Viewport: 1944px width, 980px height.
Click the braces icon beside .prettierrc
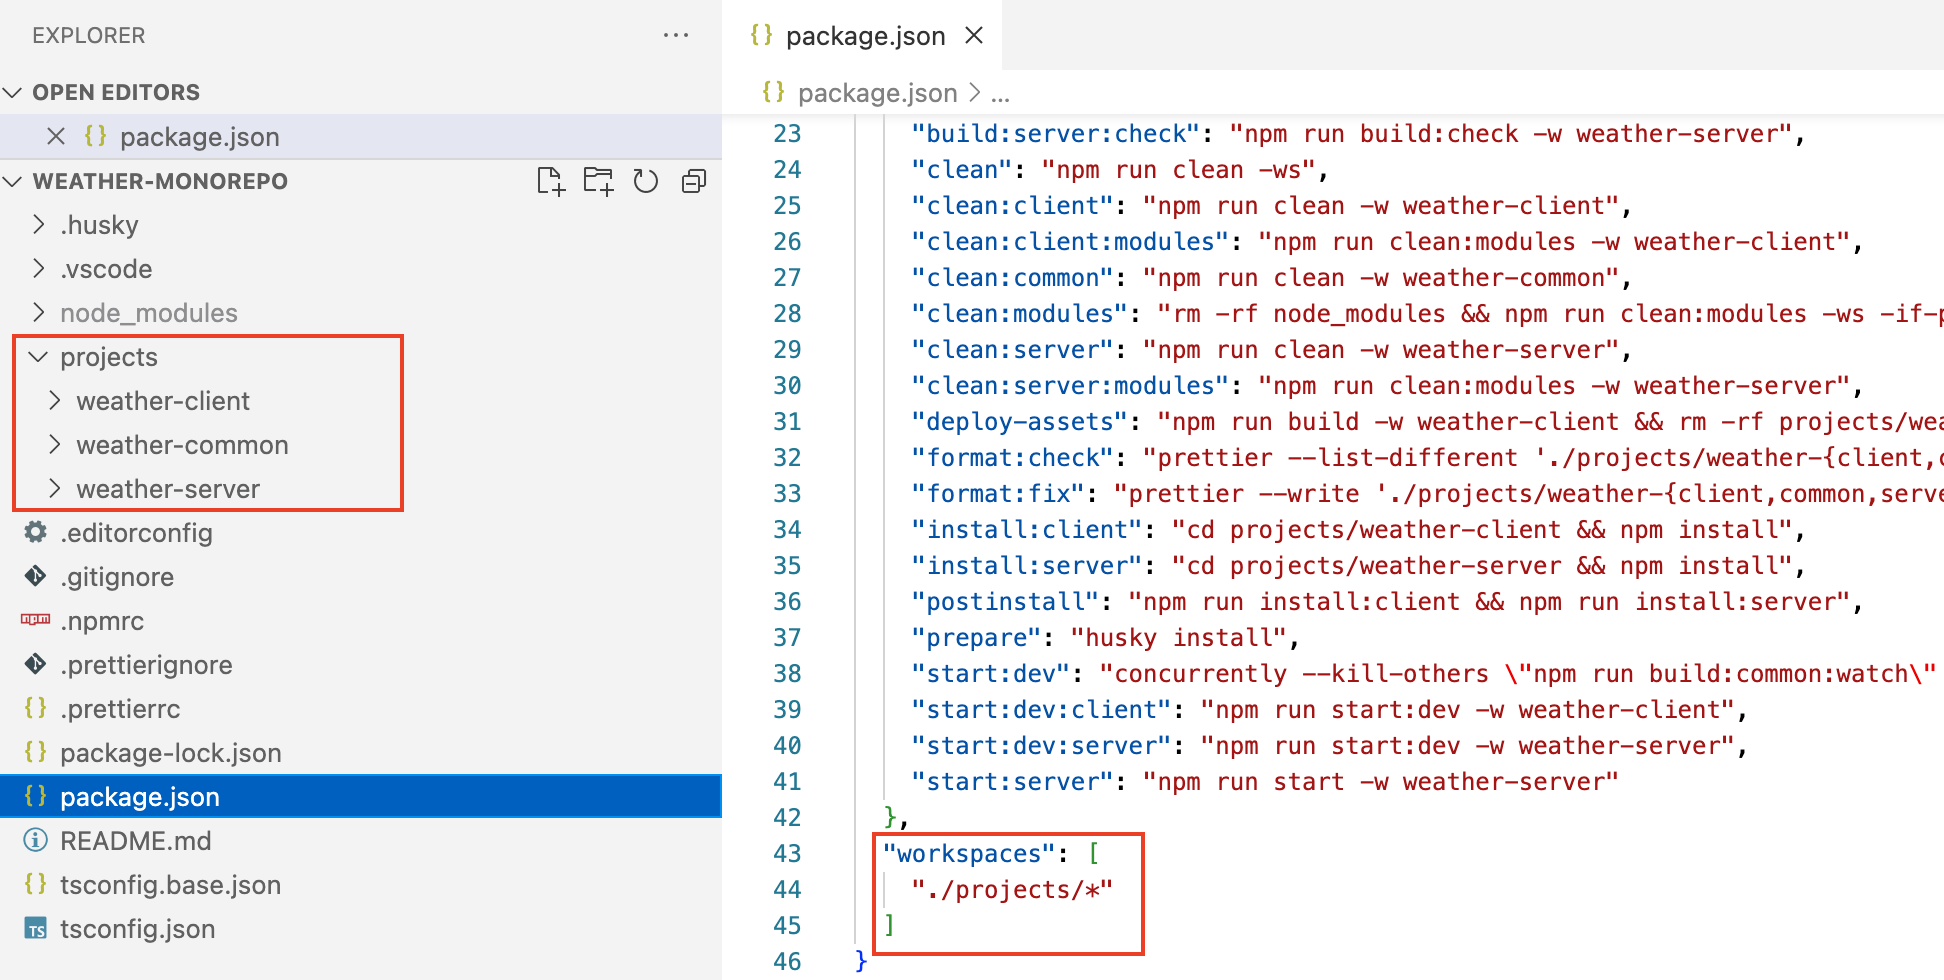click(x=36, y=708)
